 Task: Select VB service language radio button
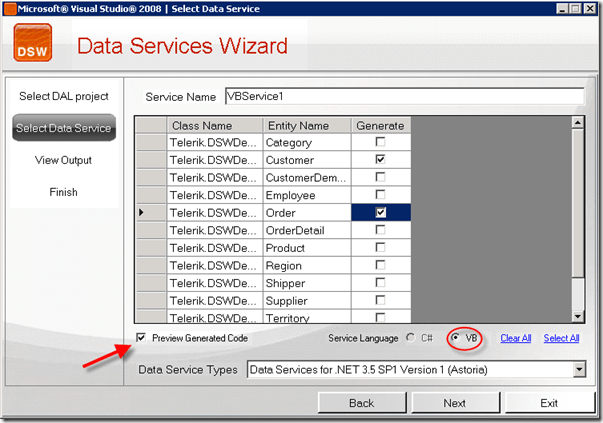coord(455,338)
